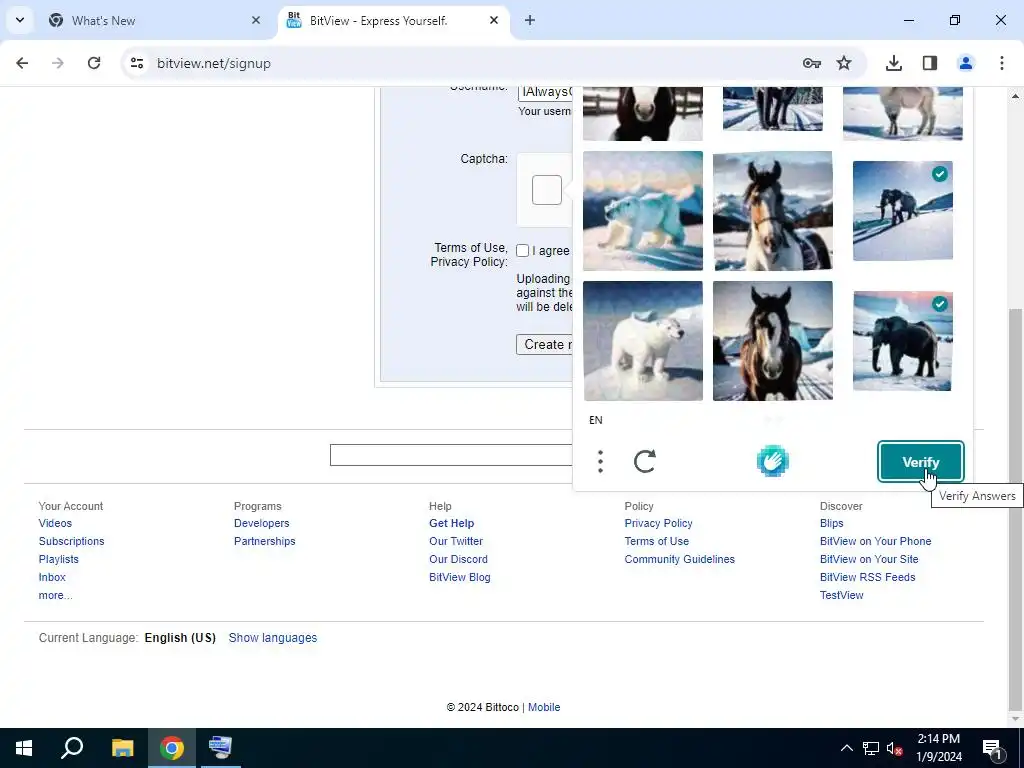Select the white polar bear image

643,341
